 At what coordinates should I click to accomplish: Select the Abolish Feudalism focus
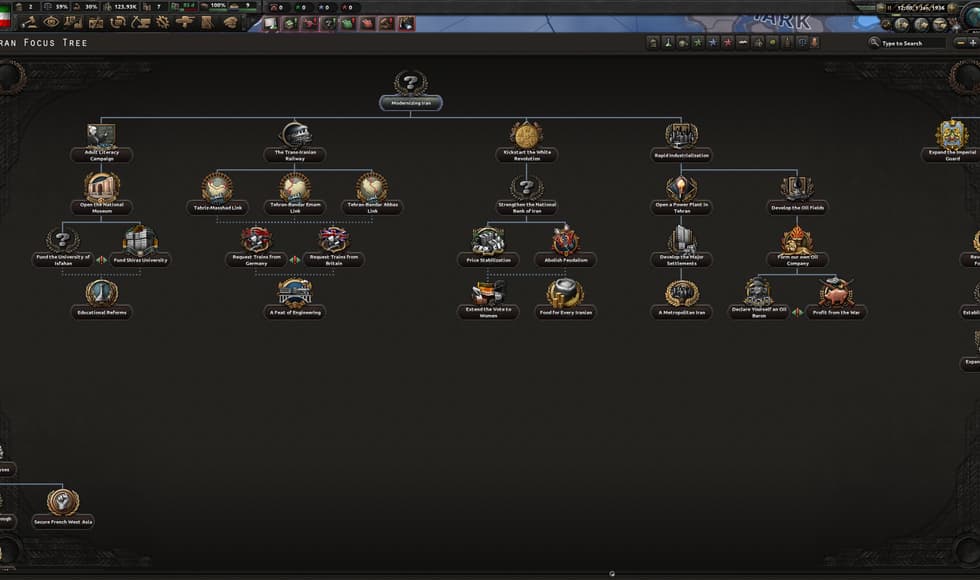tap(566, 248)
